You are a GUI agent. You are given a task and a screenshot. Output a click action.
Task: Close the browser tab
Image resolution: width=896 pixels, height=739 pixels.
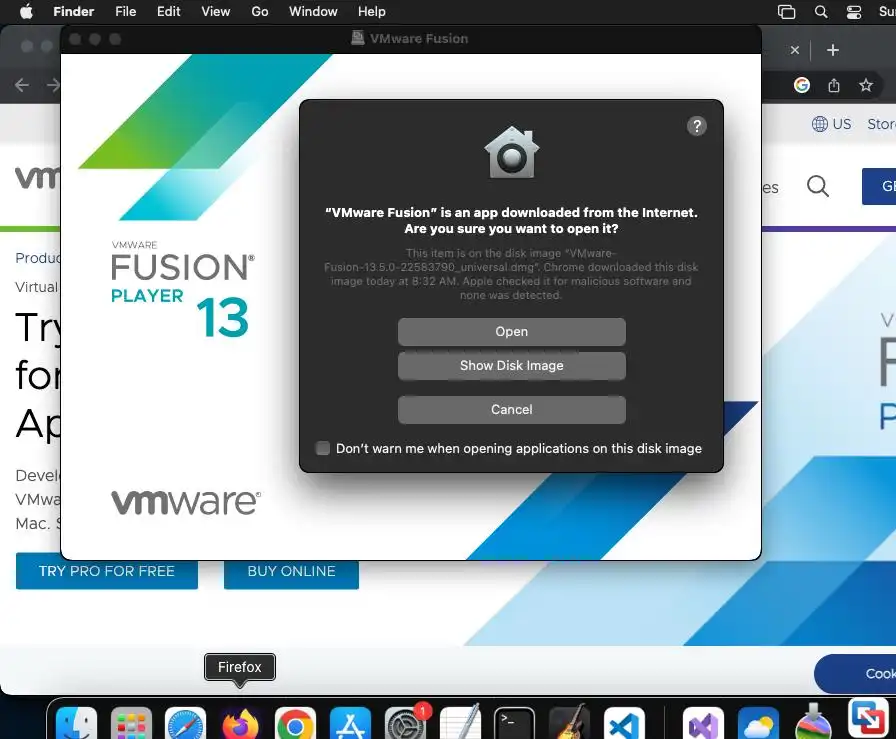click(x=795, y=50)
